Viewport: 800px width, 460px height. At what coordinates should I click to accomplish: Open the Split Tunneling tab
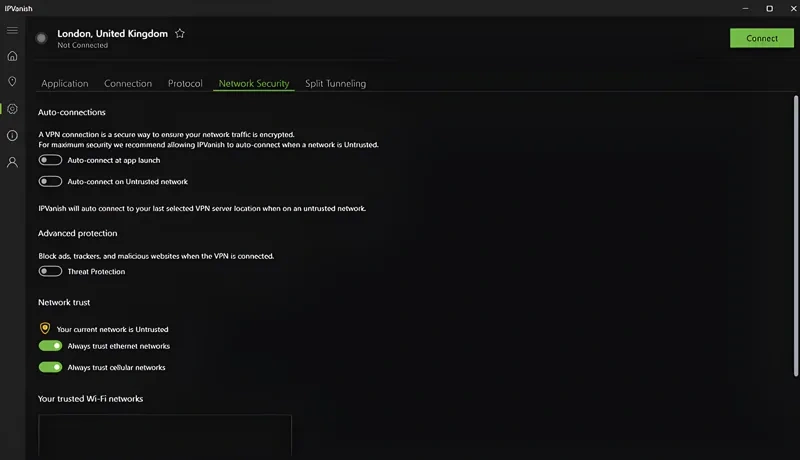point(335,83)
